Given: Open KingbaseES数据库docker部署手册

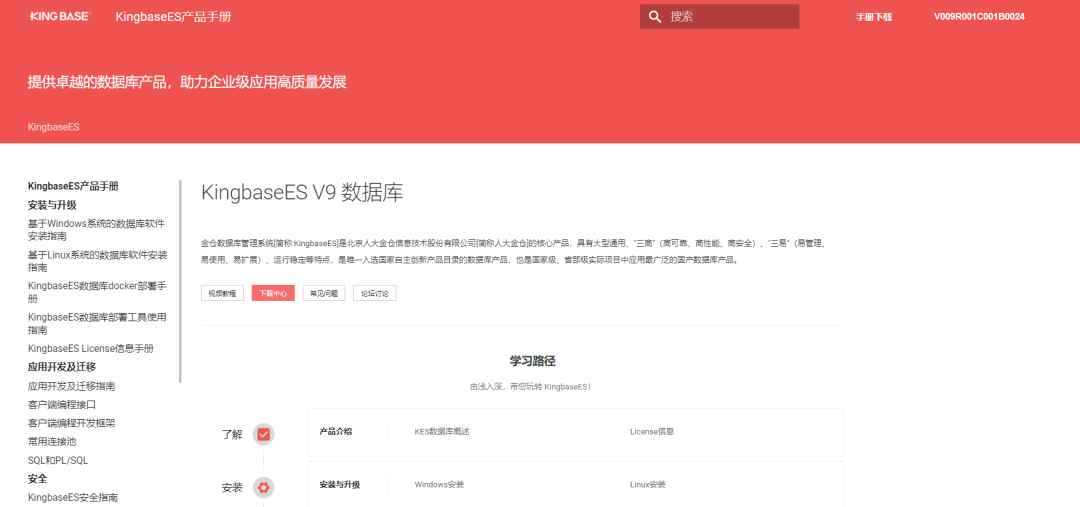Looking at the screenshot, I should coord(97,292).
